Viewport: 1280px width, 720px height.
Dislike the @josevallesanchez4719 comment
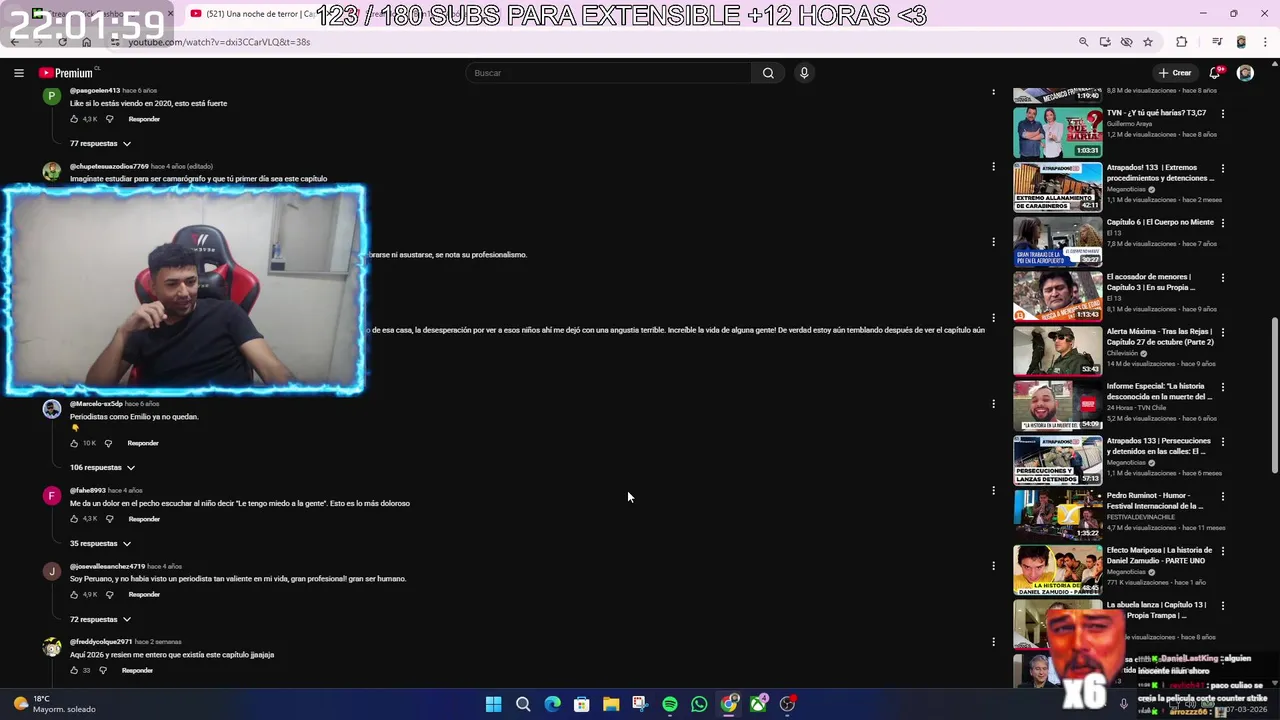[110, 594]
